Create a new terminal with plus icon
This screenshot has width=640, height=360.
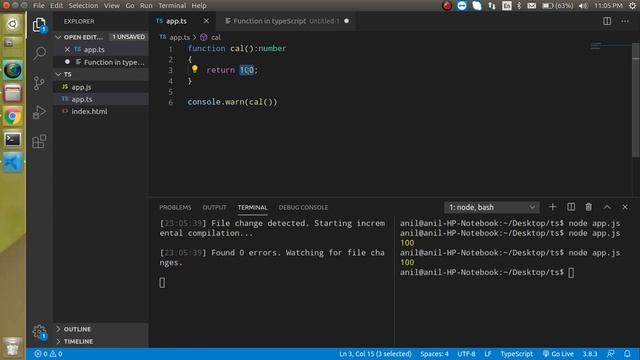coord(552,207)
